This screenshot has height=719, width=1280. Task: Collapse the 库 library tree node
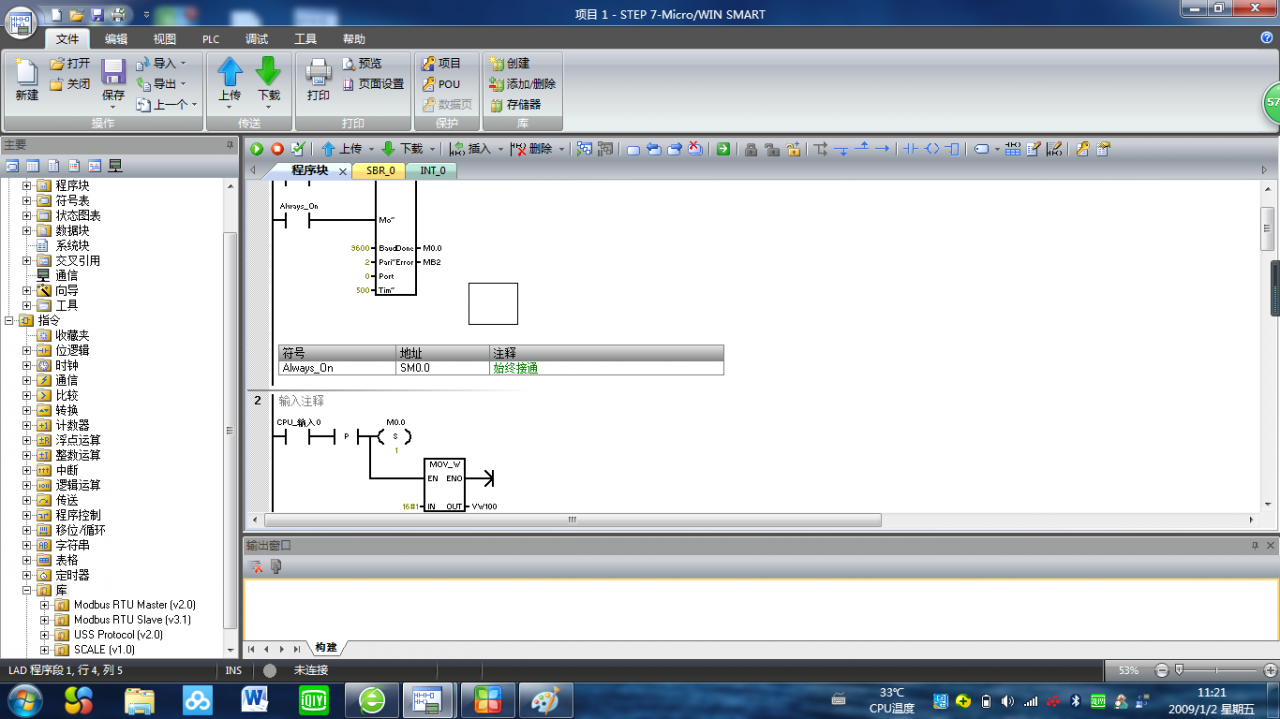27,590
